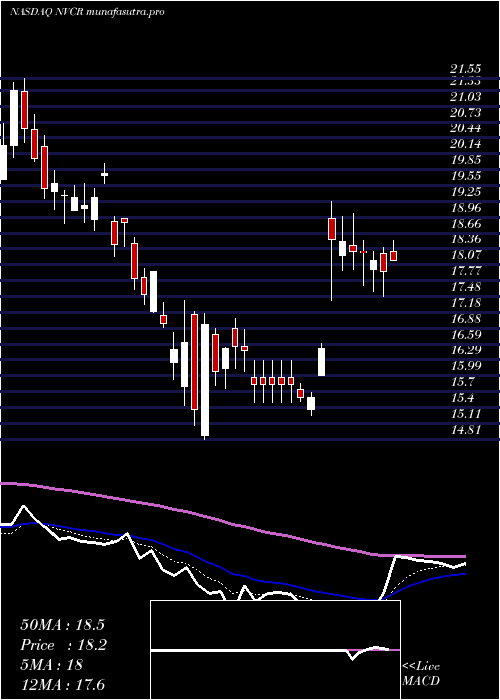Click the 12MA : 17.6 readout

62,684
